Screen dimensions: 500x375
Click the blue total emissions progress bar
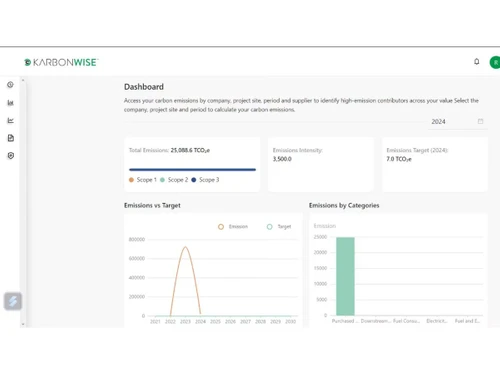[x=192, y=170]
